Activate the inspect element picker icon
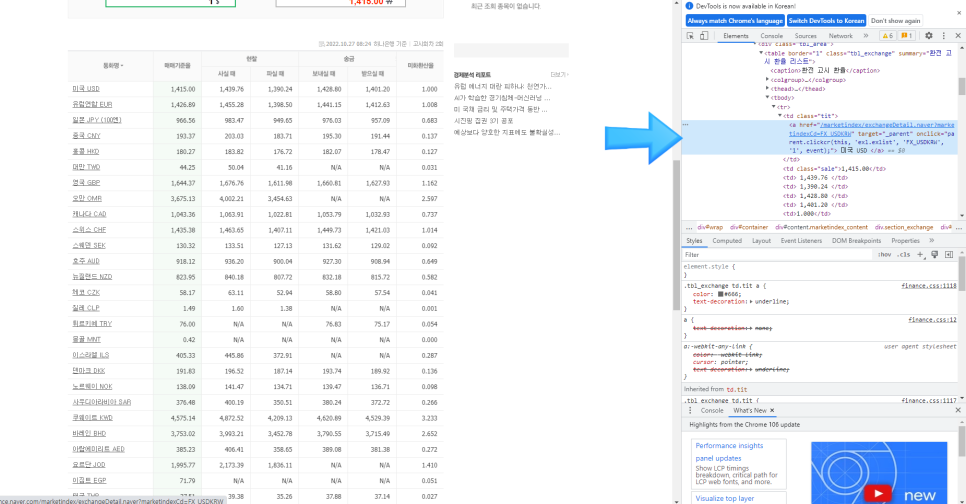This screenshot has height=504, width=966. pyautogui.click(x=690, y=36)
